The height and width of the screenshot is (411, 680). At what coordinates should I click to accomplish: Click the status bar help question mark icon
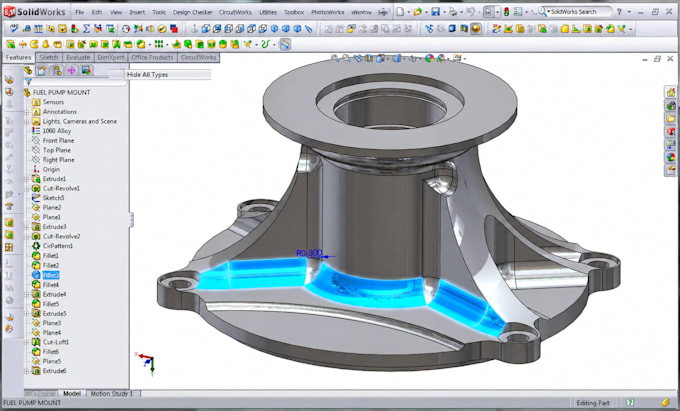click(x=630, y=403)
